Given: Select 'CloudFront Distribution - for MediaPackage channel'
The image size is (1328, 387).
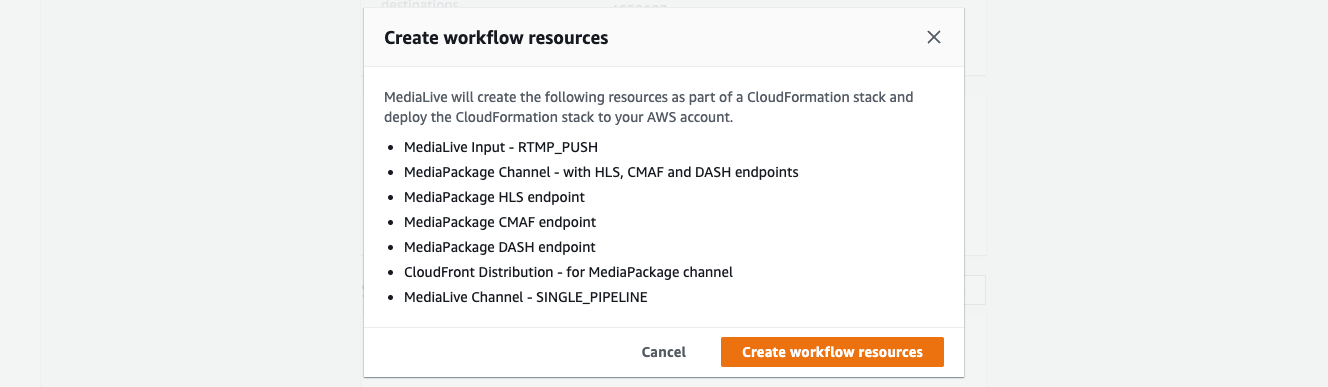Looking at the screenshot, I should [568, 272].
